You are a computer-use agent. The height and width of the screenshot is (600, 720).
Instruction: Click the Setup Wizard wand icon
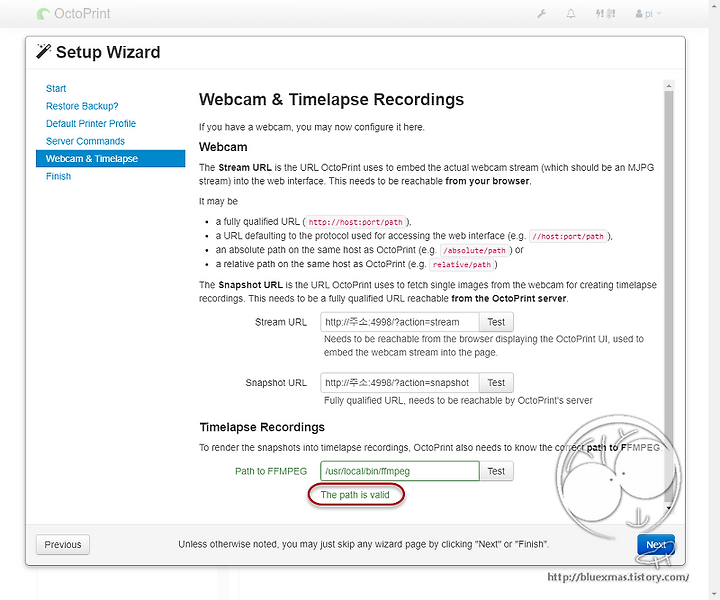pyautogui.click(x=44, y=51)
